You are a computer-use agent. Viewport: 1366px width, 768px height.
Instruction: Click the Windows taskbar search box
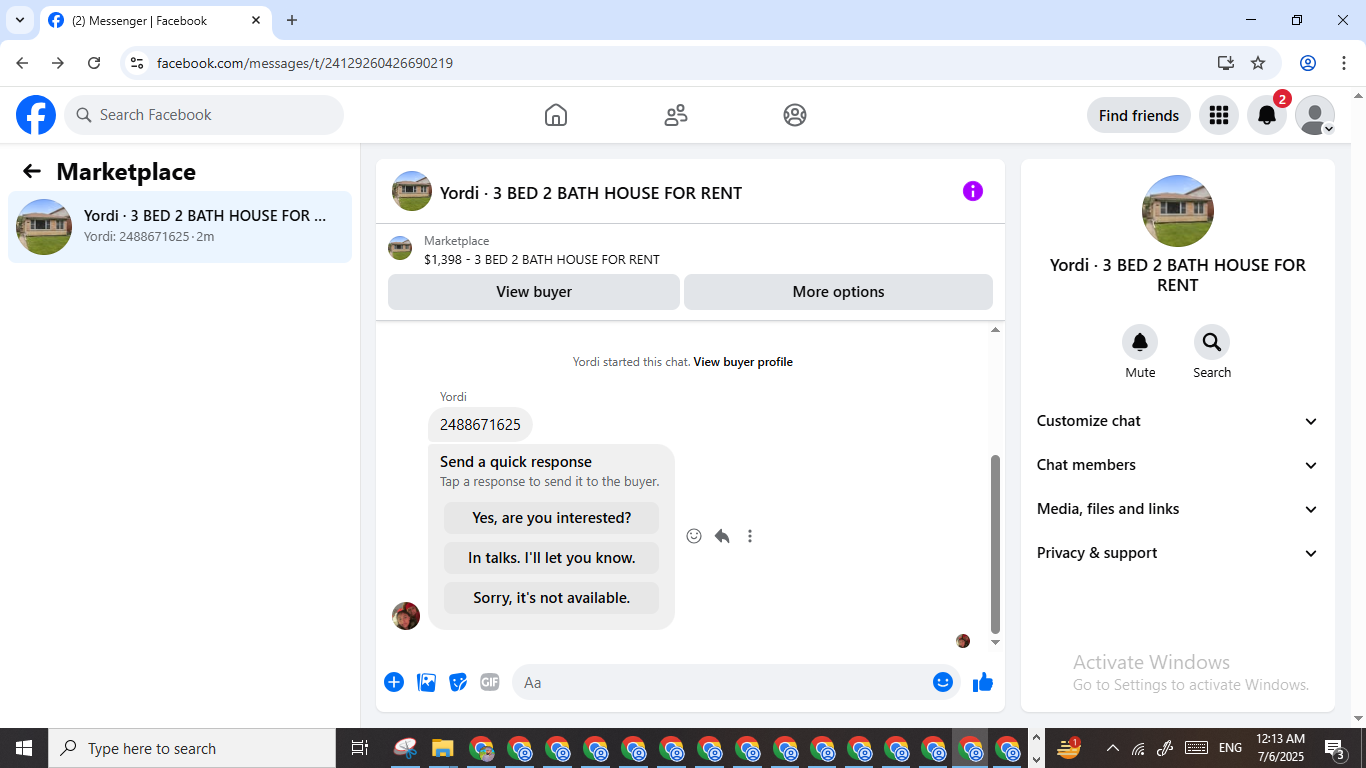pyautogui.click(x=192, y=748)
